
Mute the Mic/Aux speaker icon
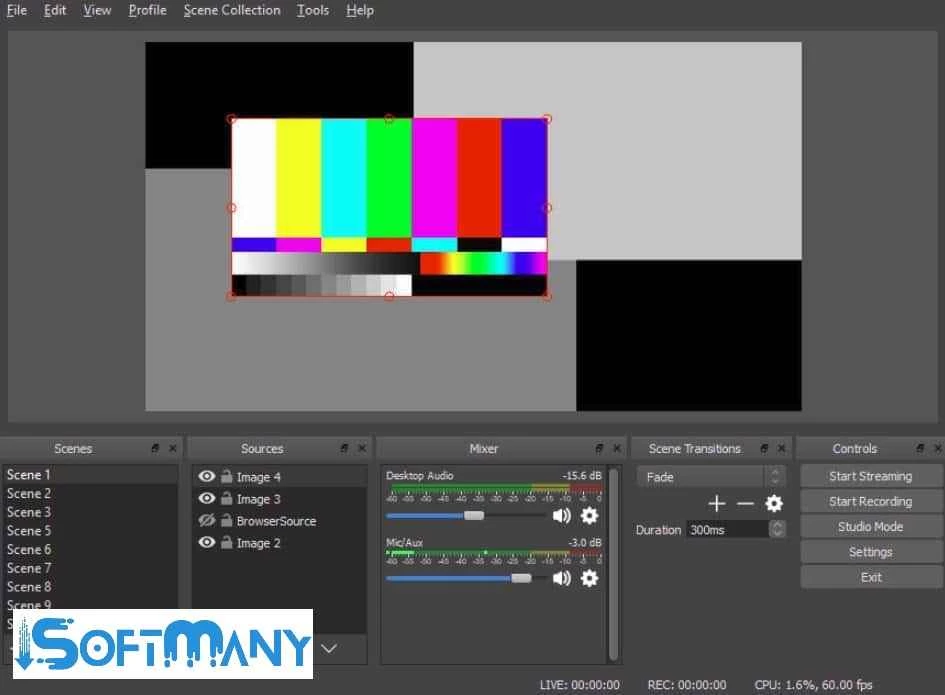pos(561,578)
